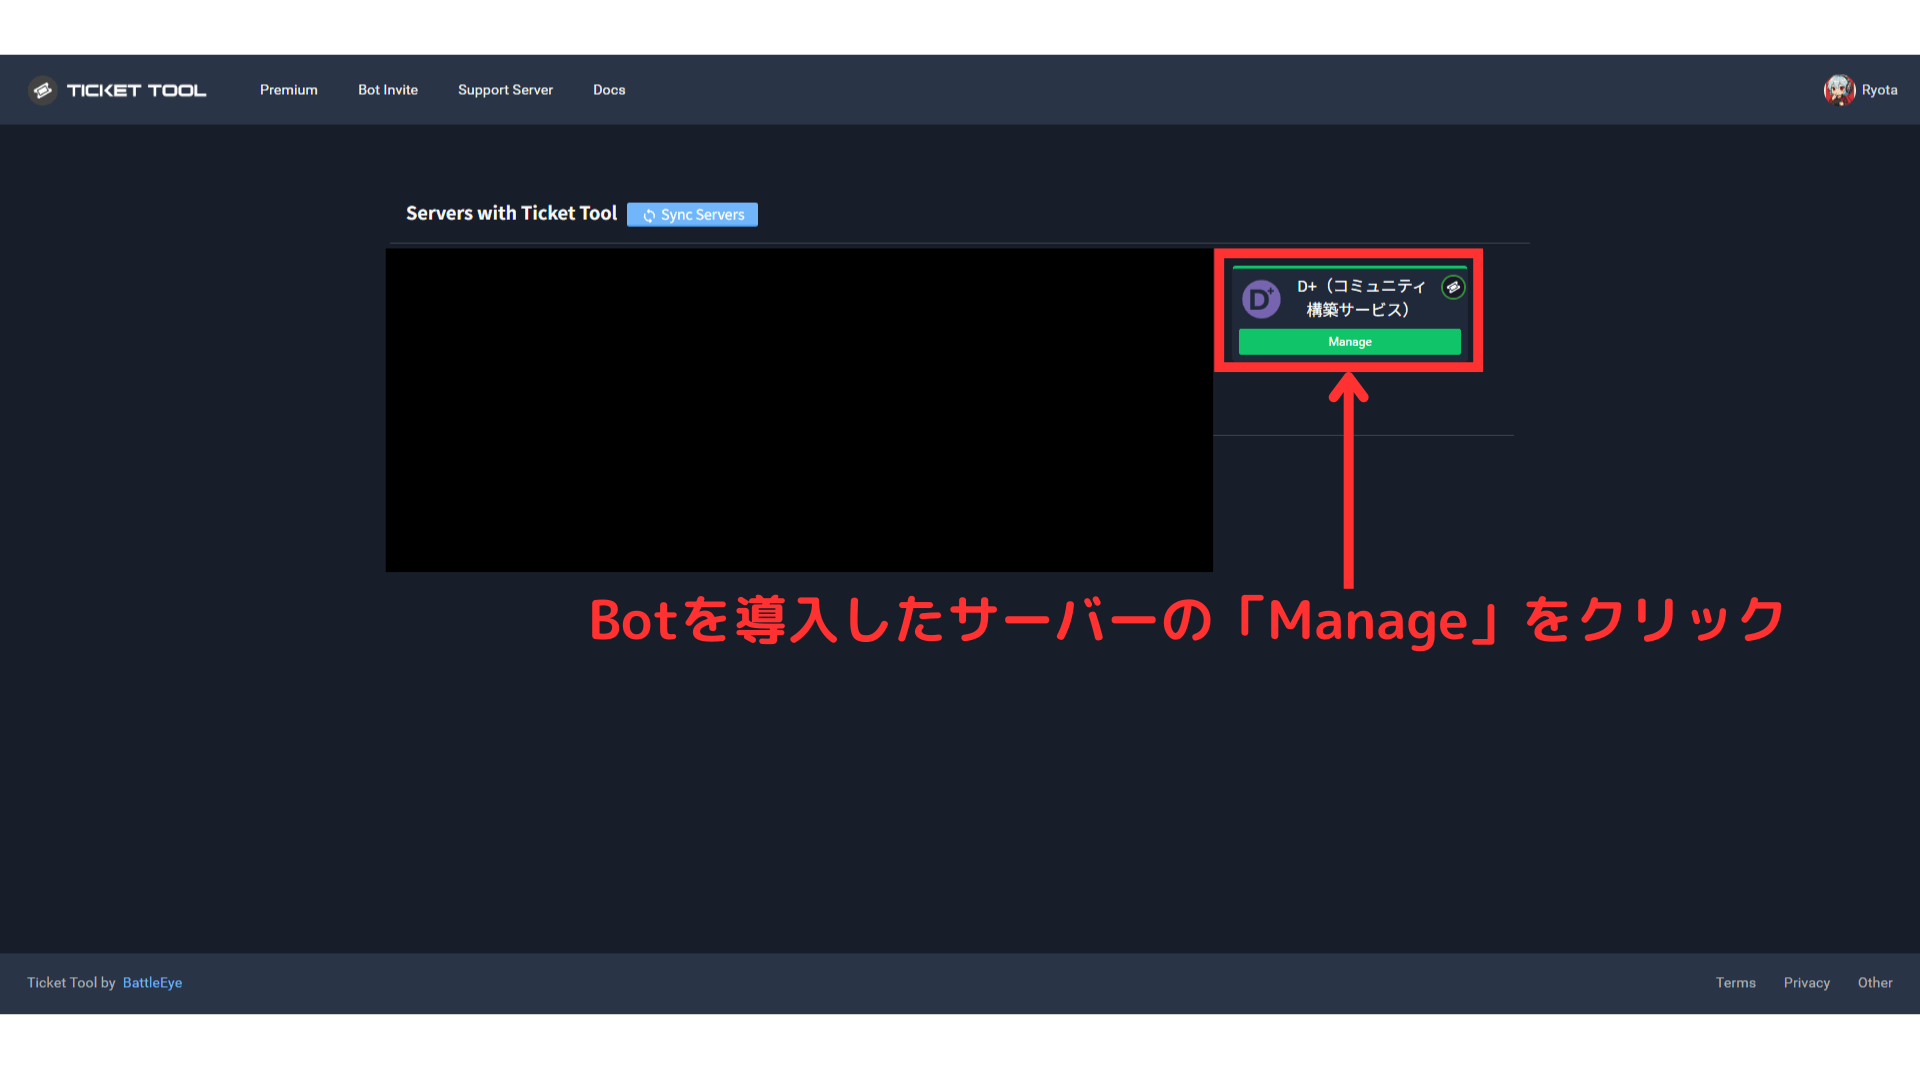Click Ryota's profile avatar picture
This screenshot has height=1080, width=1920.
point(1842,90)
